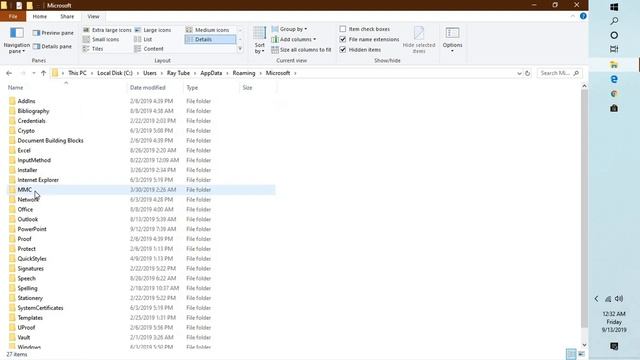Viewport: 640px width, 360px height.
Task: Show hidden tray icons chevron
Action: tap(596, 299)
